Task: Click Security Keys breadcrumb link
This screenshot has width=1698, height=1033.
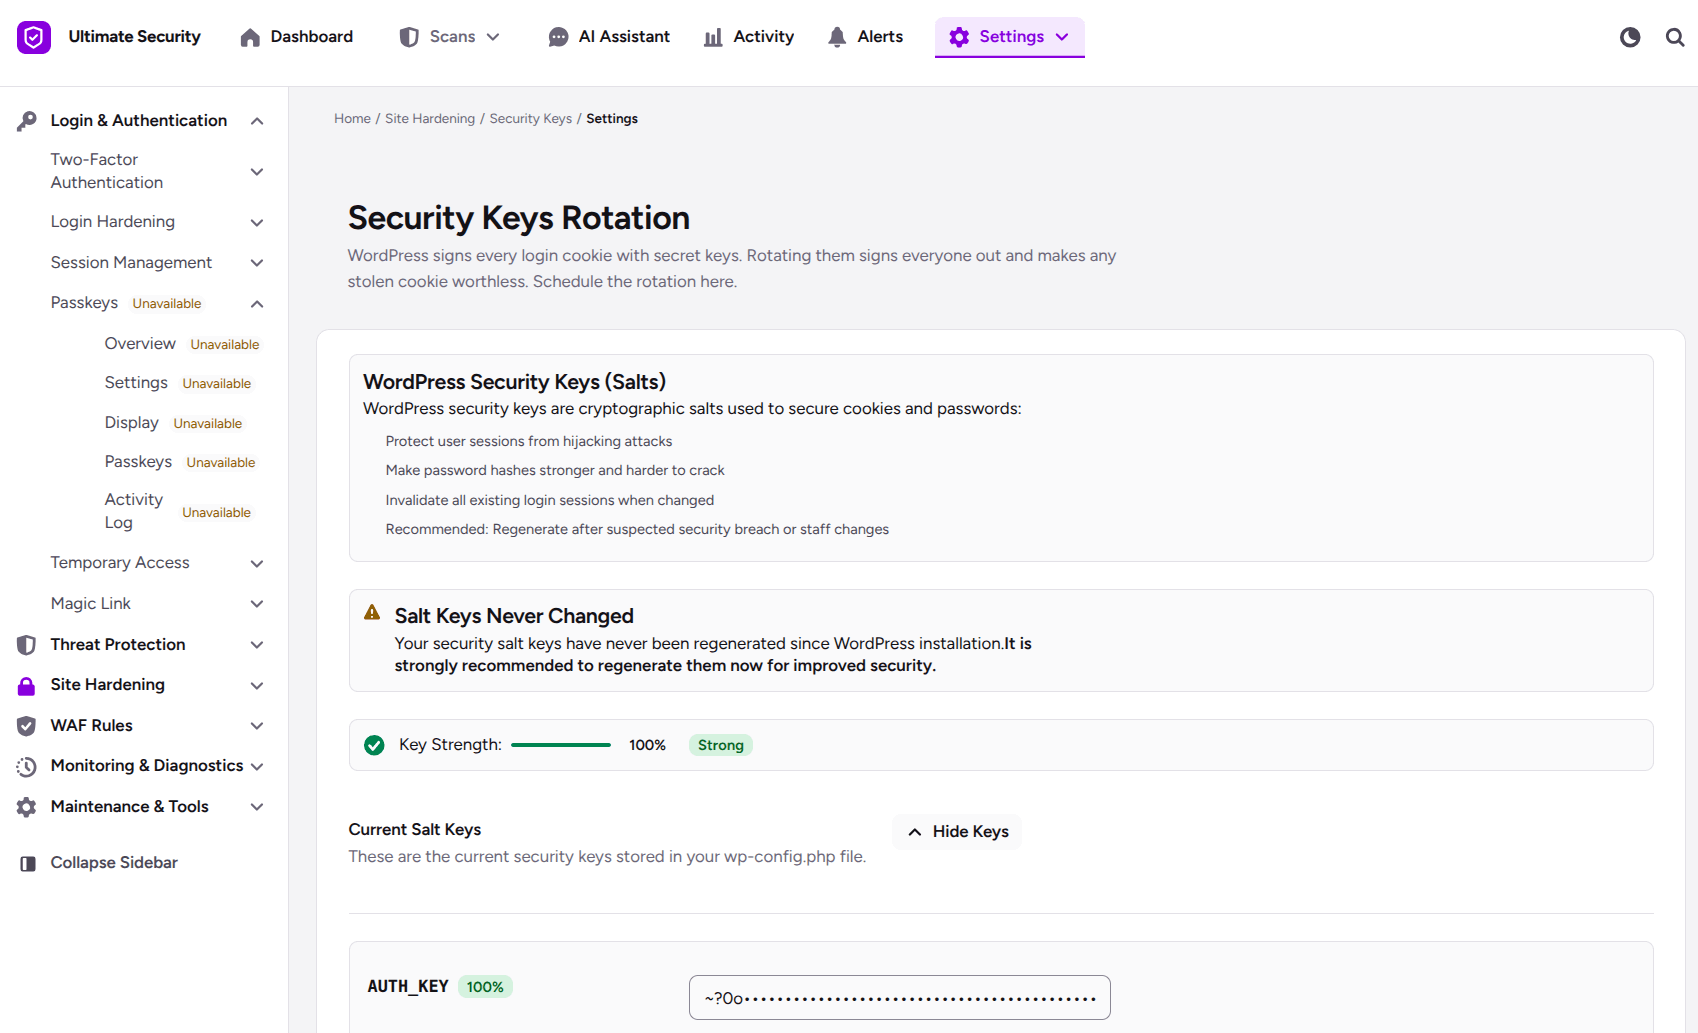Action: point(531,119)
